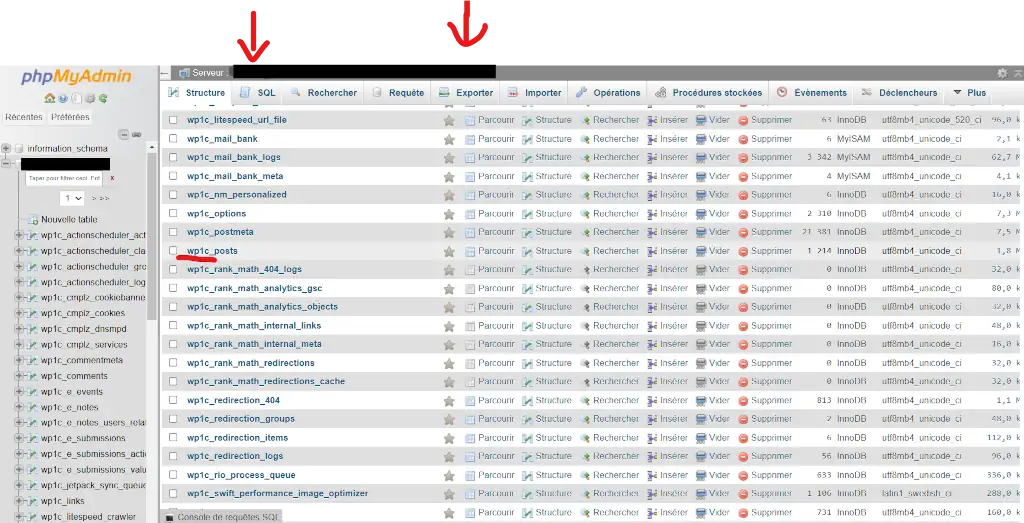1024x523 pixels.
Task: Click Vider icon in wp1c_redirection_items row
Action: pos(701,438)
